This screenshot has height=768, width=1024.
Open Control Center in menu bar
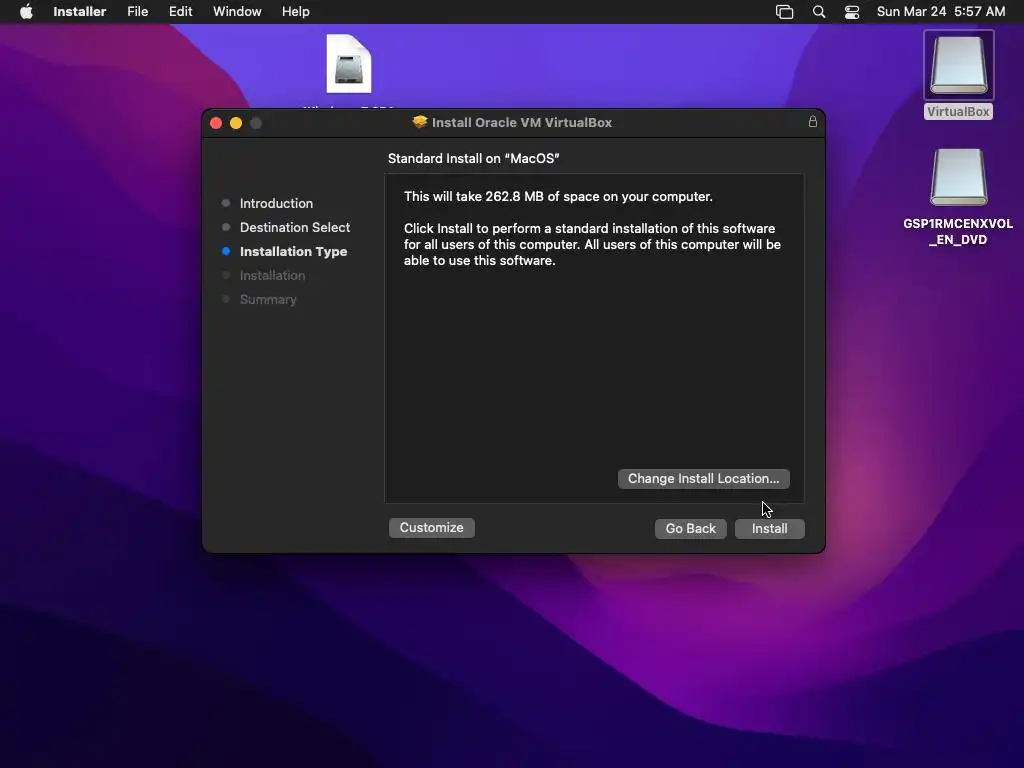tap(852, 12)
